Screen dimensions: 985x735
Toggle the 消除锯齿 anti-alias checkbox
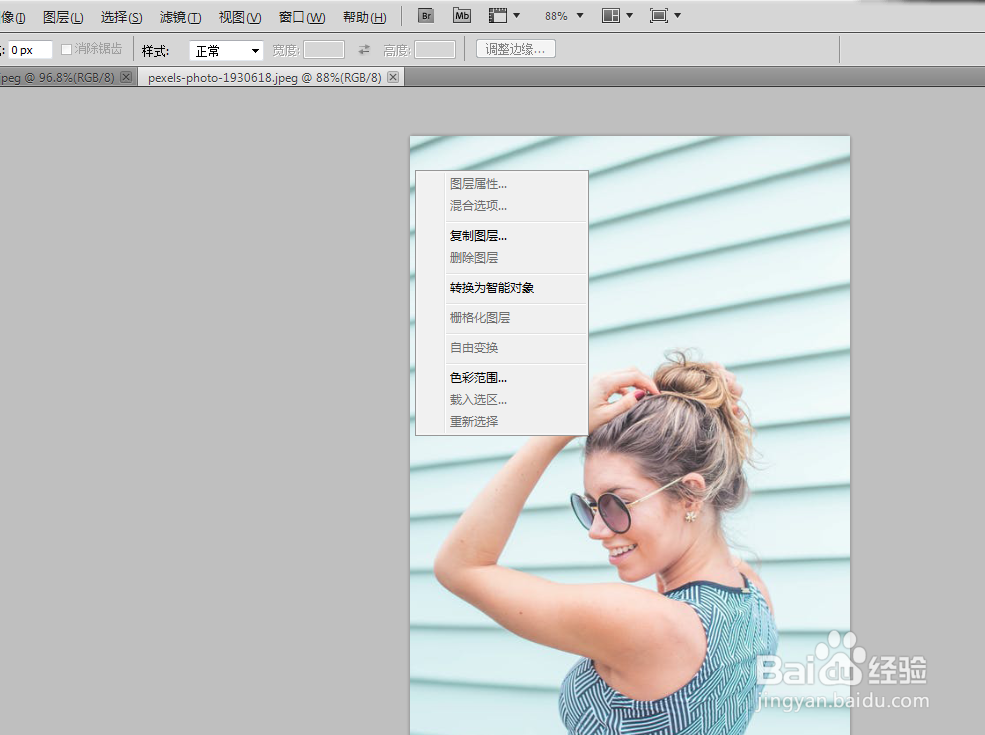pos(66,49)
